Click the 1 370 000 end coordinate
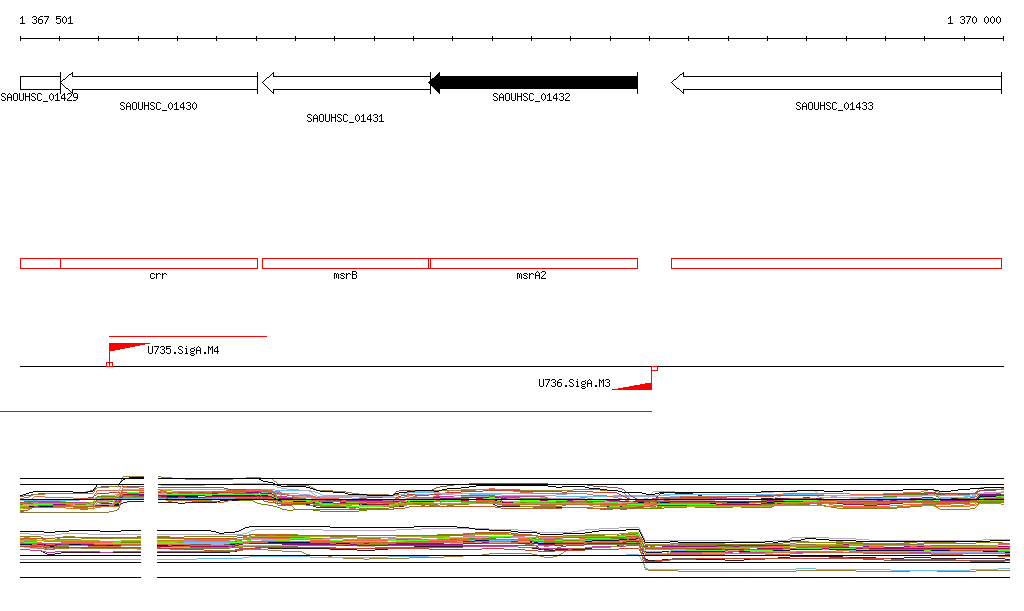The width and height of the screenshot is (1024, 611). (974, 20)
